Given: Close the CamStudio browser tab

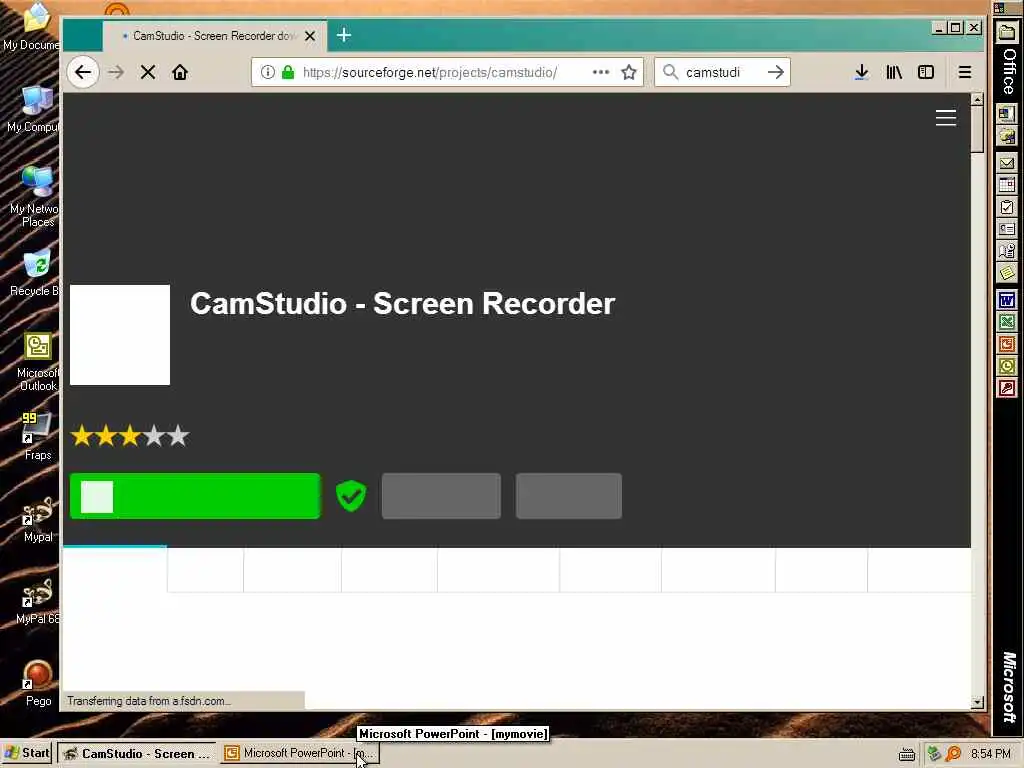Looking at the screenshot, I should click(x=310, y=36).
